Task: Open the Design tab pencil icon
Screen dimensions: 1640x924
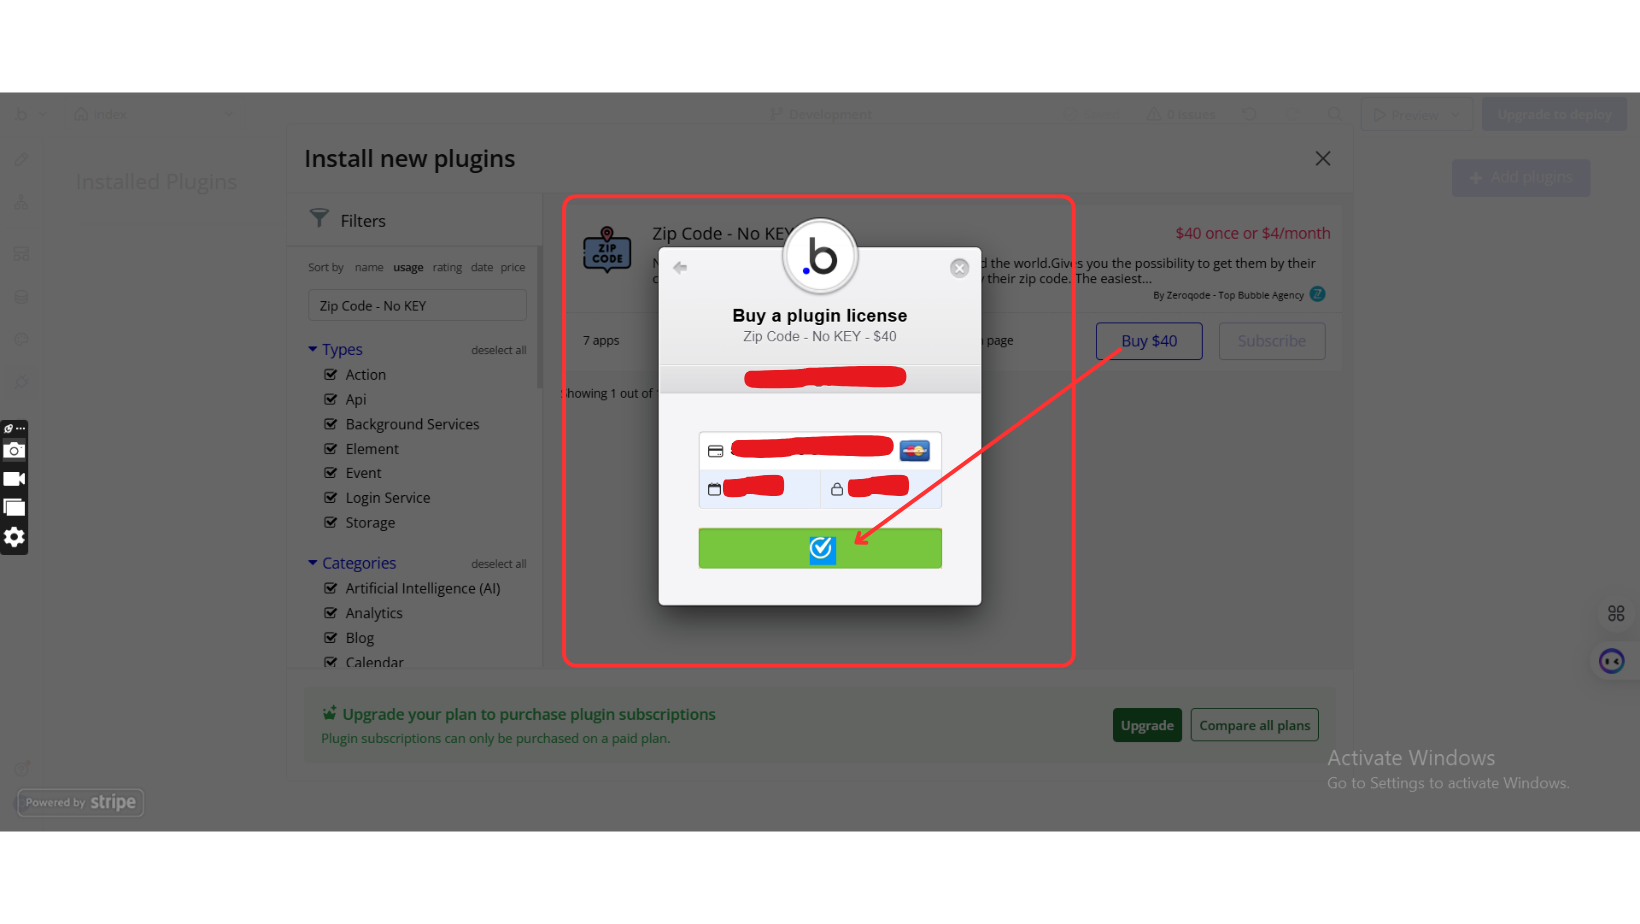Action: (x=21, y=159)
